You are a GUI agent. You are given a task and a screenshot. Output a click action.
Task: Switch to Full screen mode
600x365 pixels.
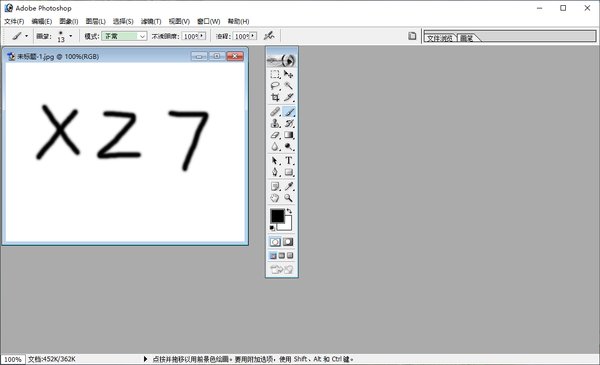coord(290,256)
